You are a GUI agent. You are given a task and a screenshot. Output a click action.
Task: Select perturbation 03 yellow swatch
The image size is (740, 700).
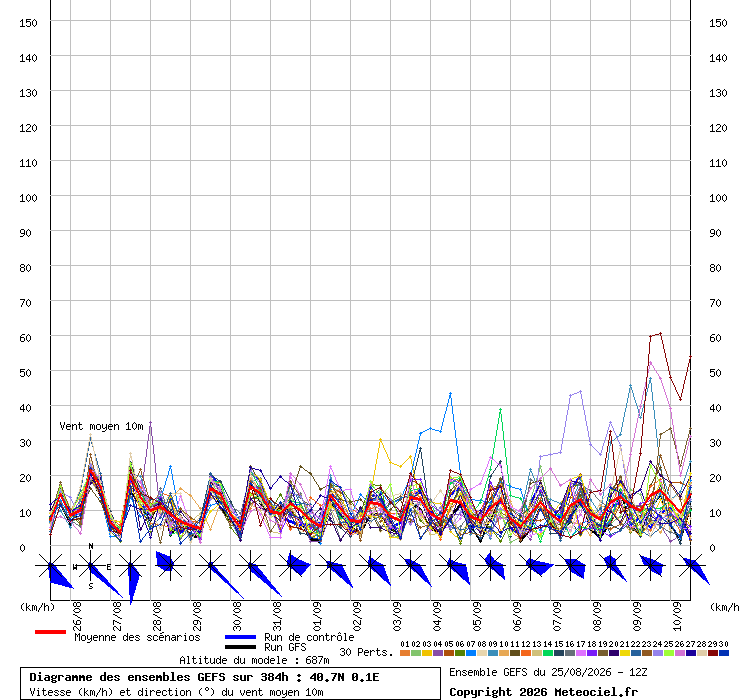click(427, 653)
